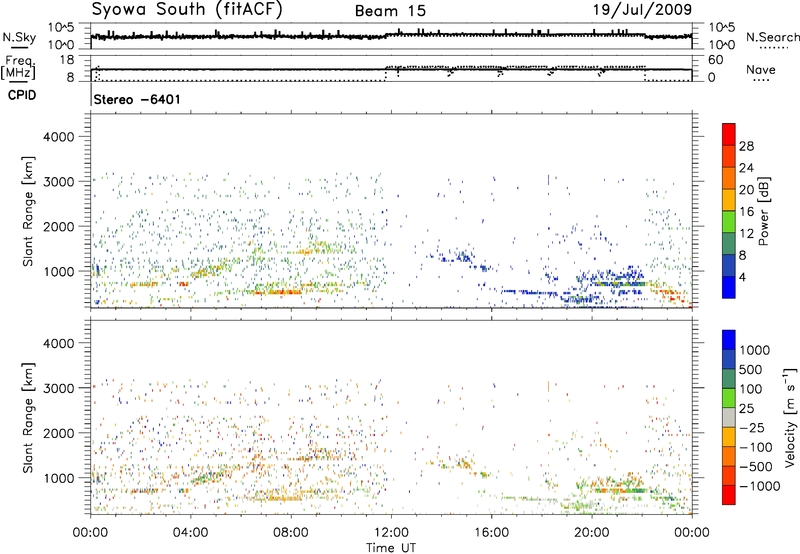Pick the bright blue bottom power colorbar segment

pyautogui.click(x=729, y=288)
